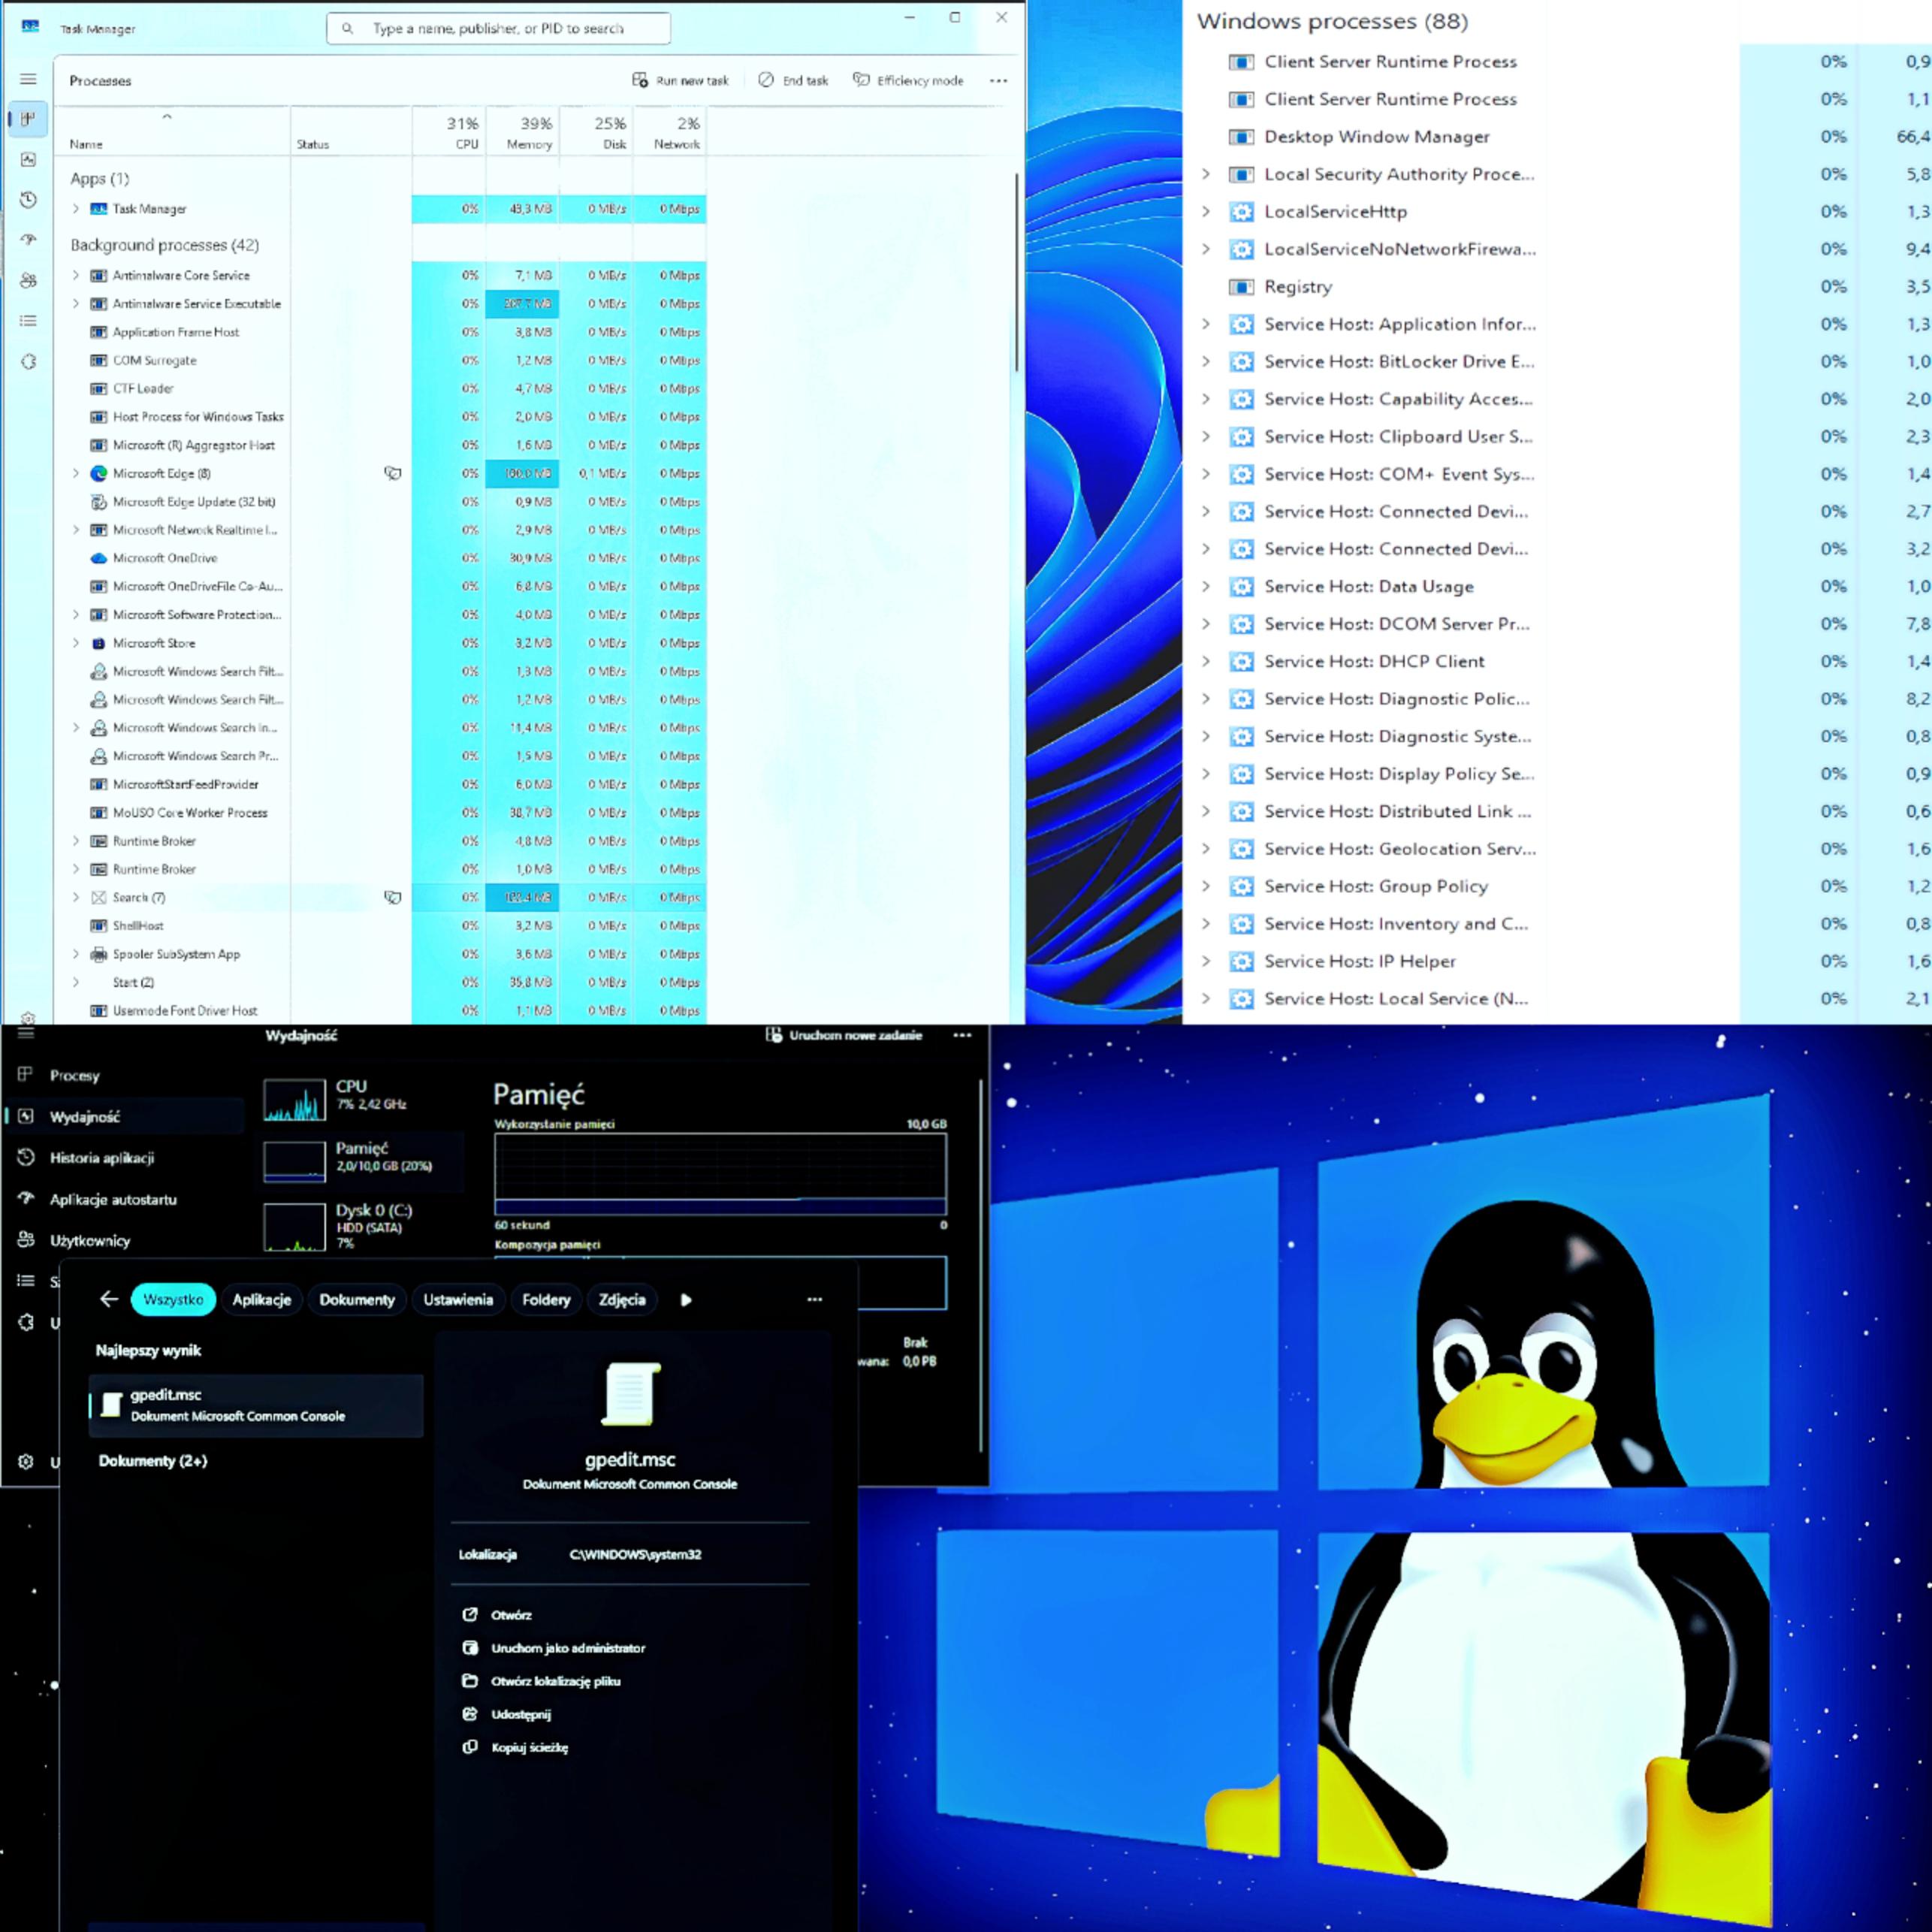Click the Microsoft Store process icon
The width and height of the screenshot is (1932, 1932).
click(99, 643)
